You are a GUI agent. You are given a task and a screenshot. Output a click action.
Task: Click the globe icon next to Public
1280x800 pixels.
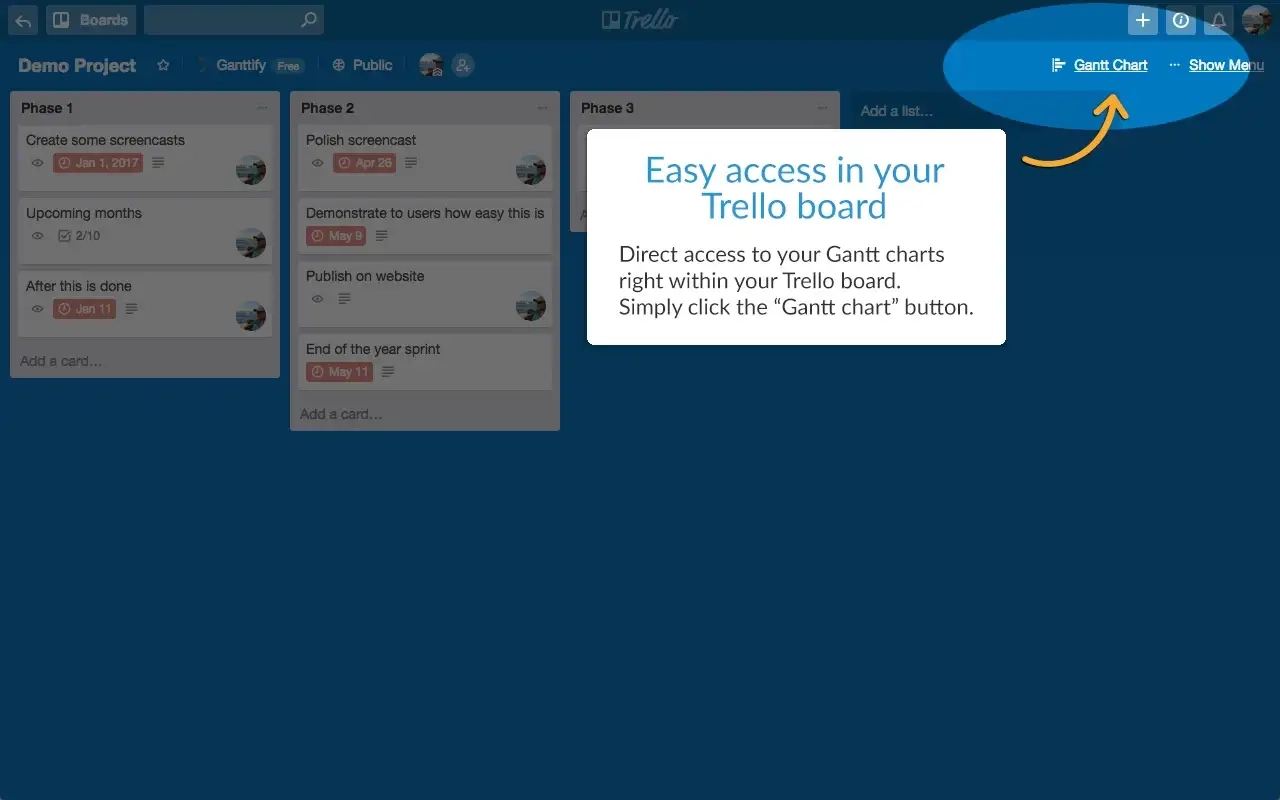point(337,64)
